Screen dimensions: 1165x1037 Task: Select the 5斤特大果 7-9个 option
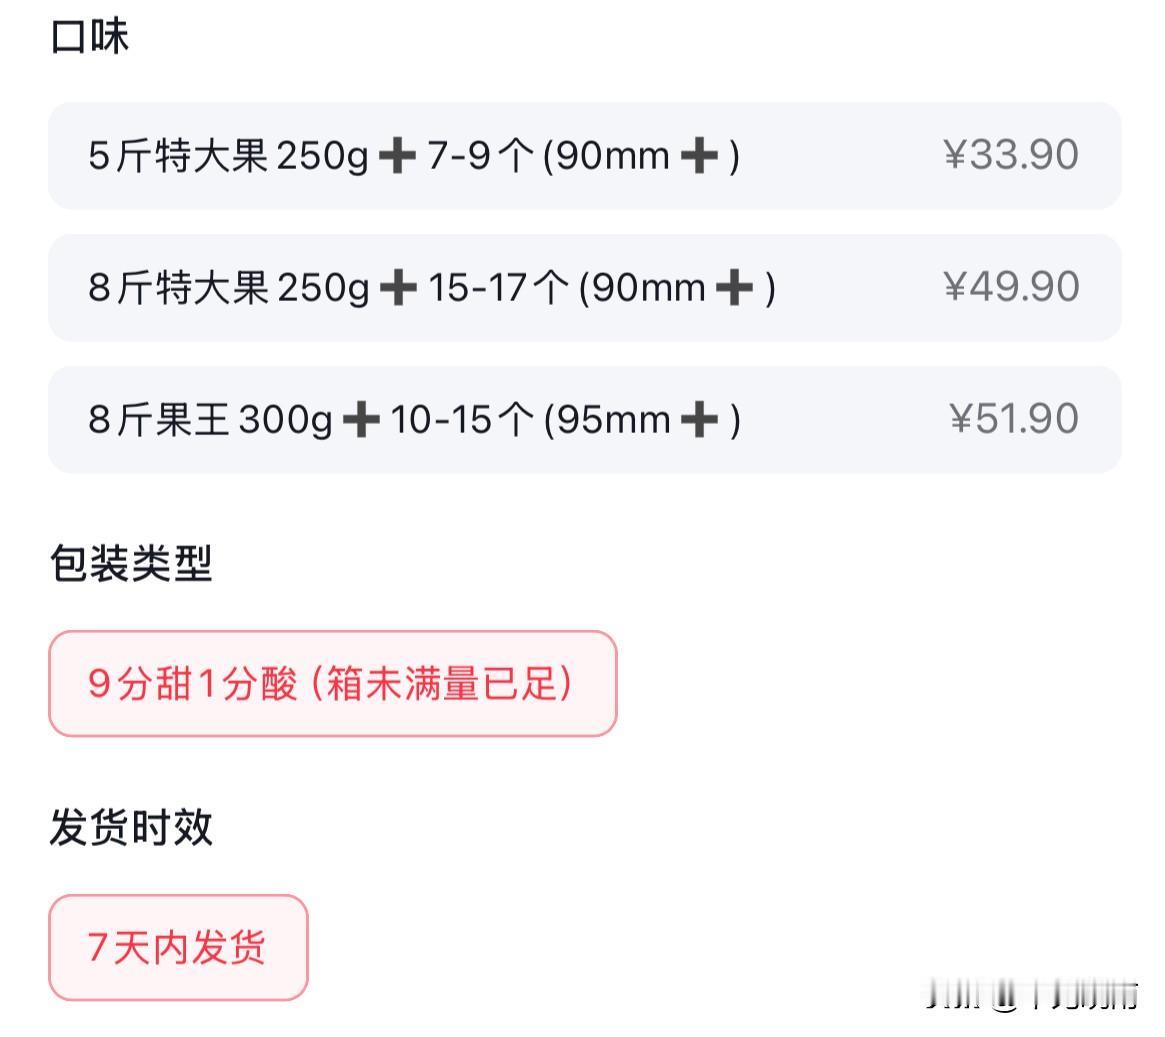(585, 156)
